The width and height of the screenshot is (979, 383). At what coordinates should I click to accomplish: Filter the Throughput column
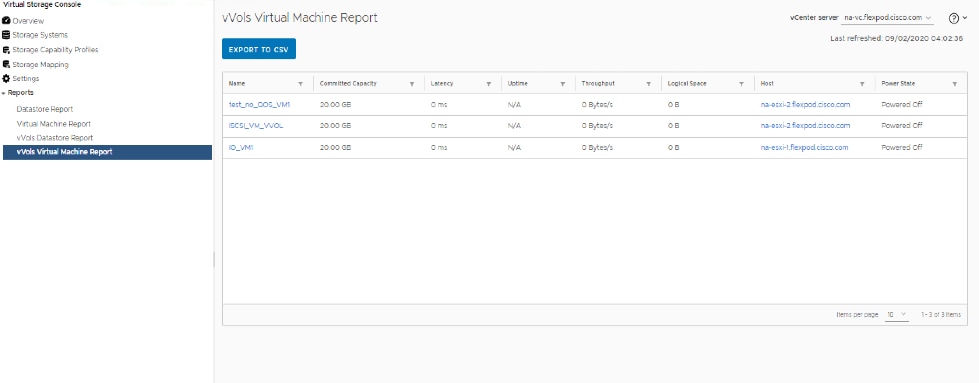[x=649, y=84]
